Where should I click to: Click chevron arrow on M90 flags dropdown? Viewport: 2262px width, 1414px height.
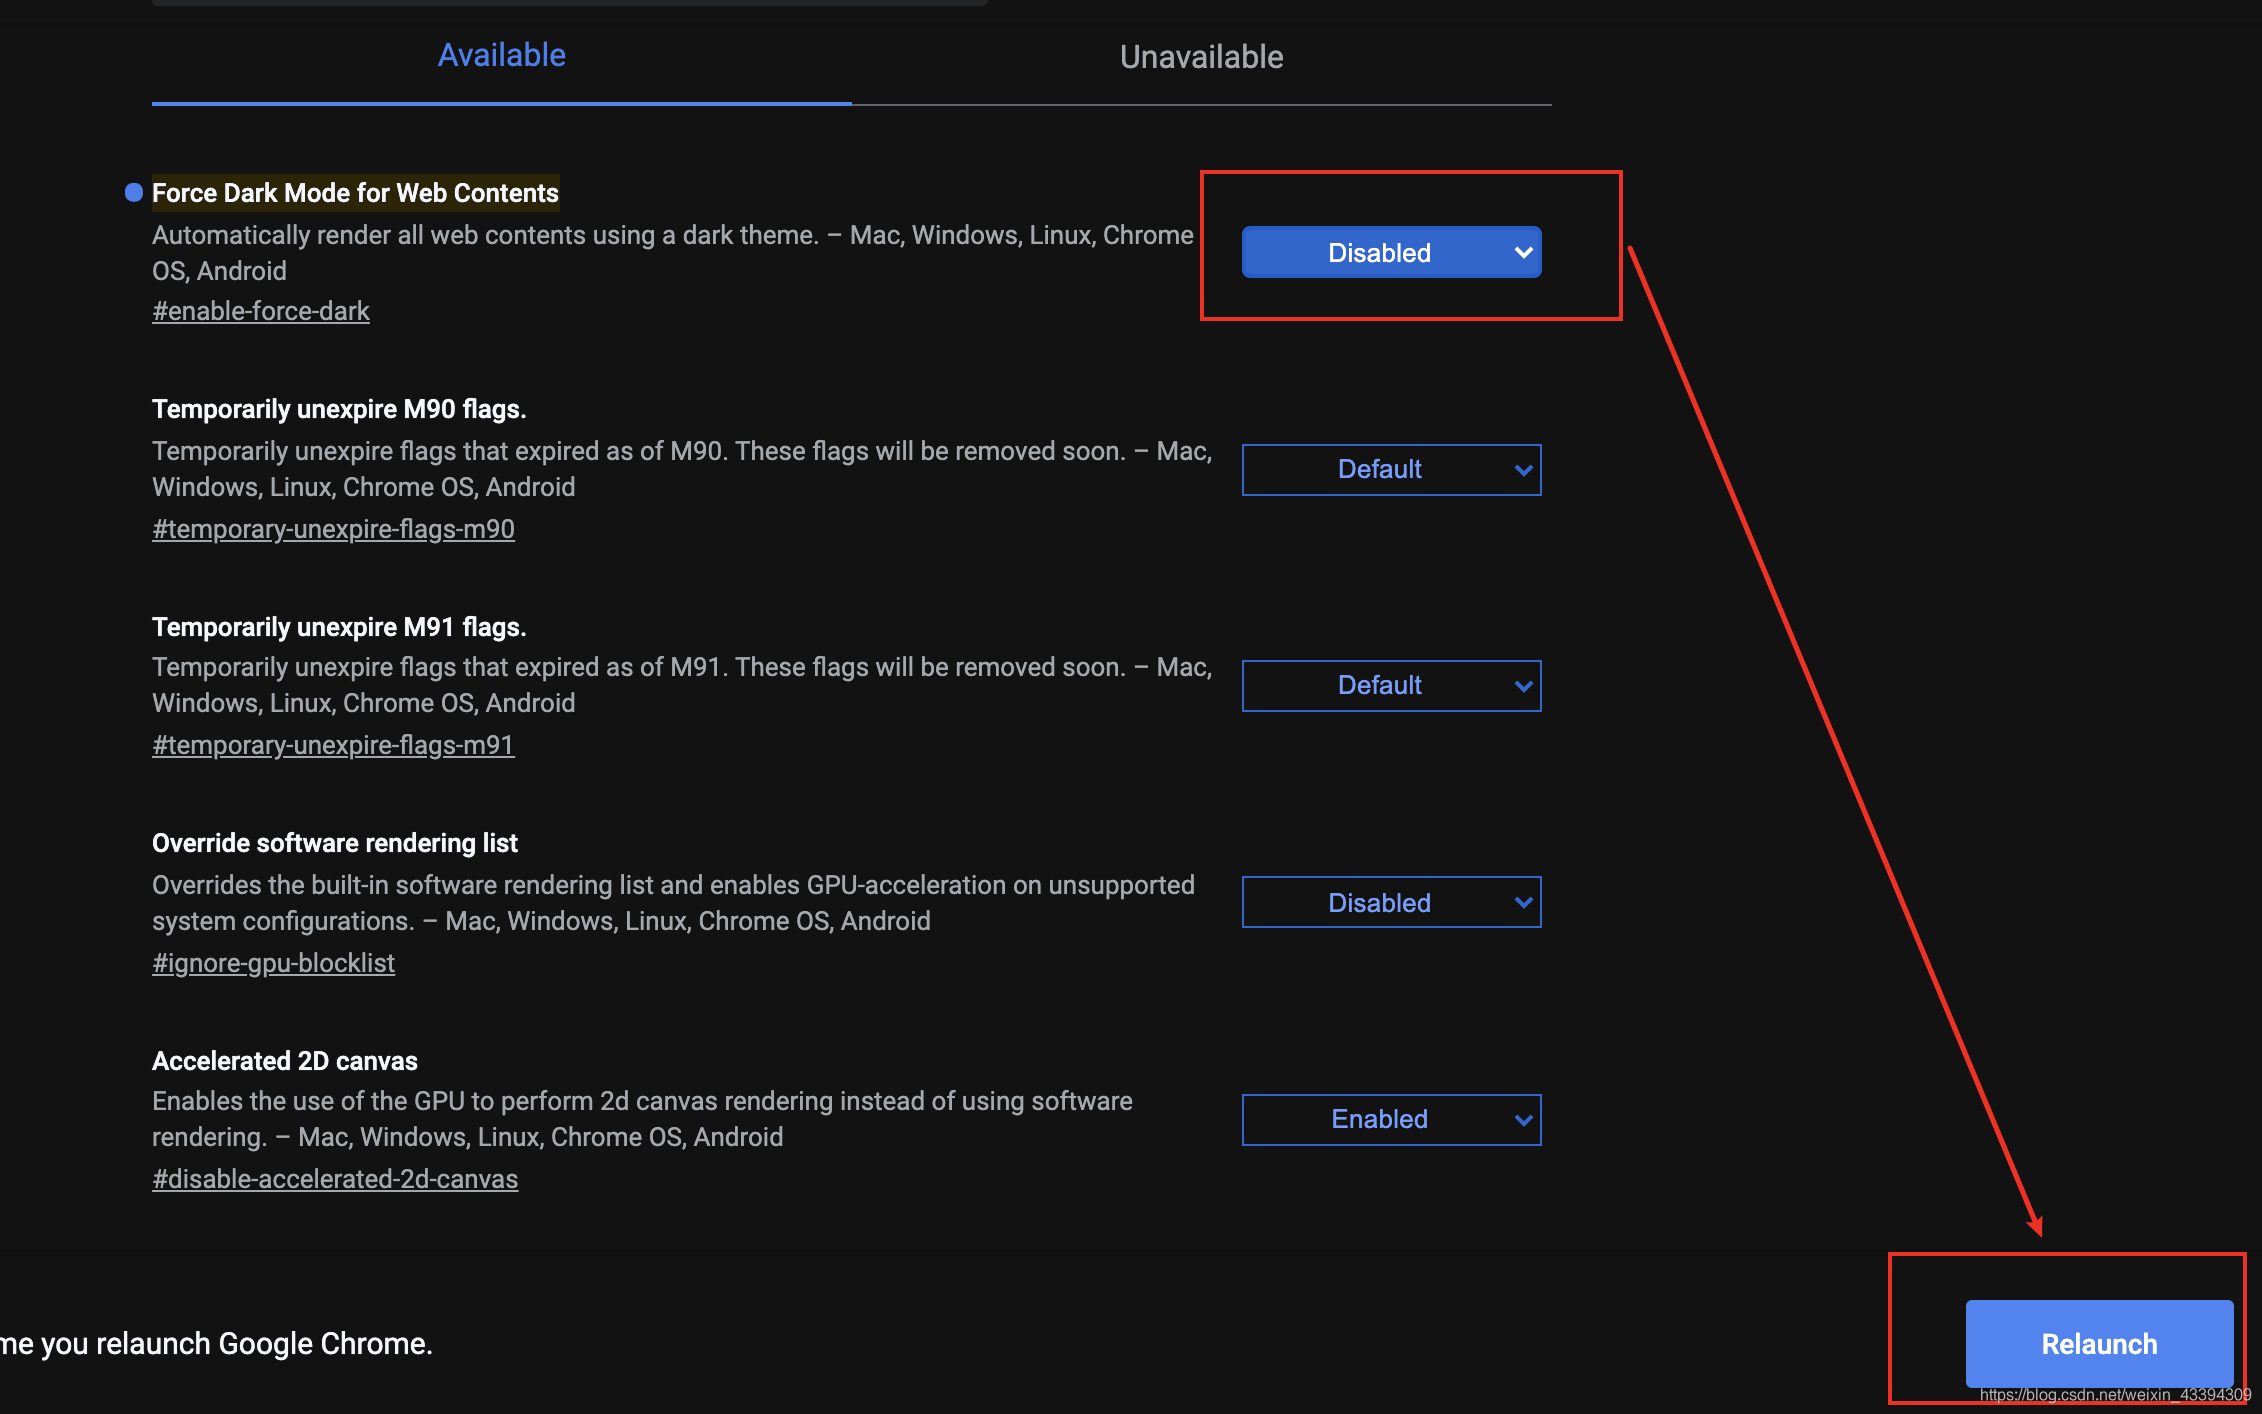pos(1523,470)
